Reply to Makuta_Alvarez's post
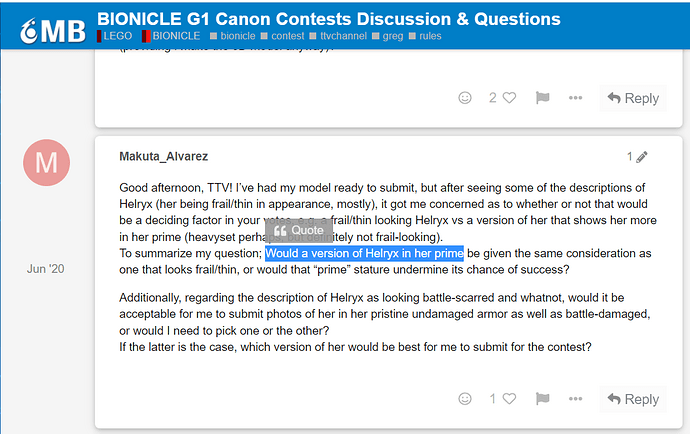 tap(633, 399)
